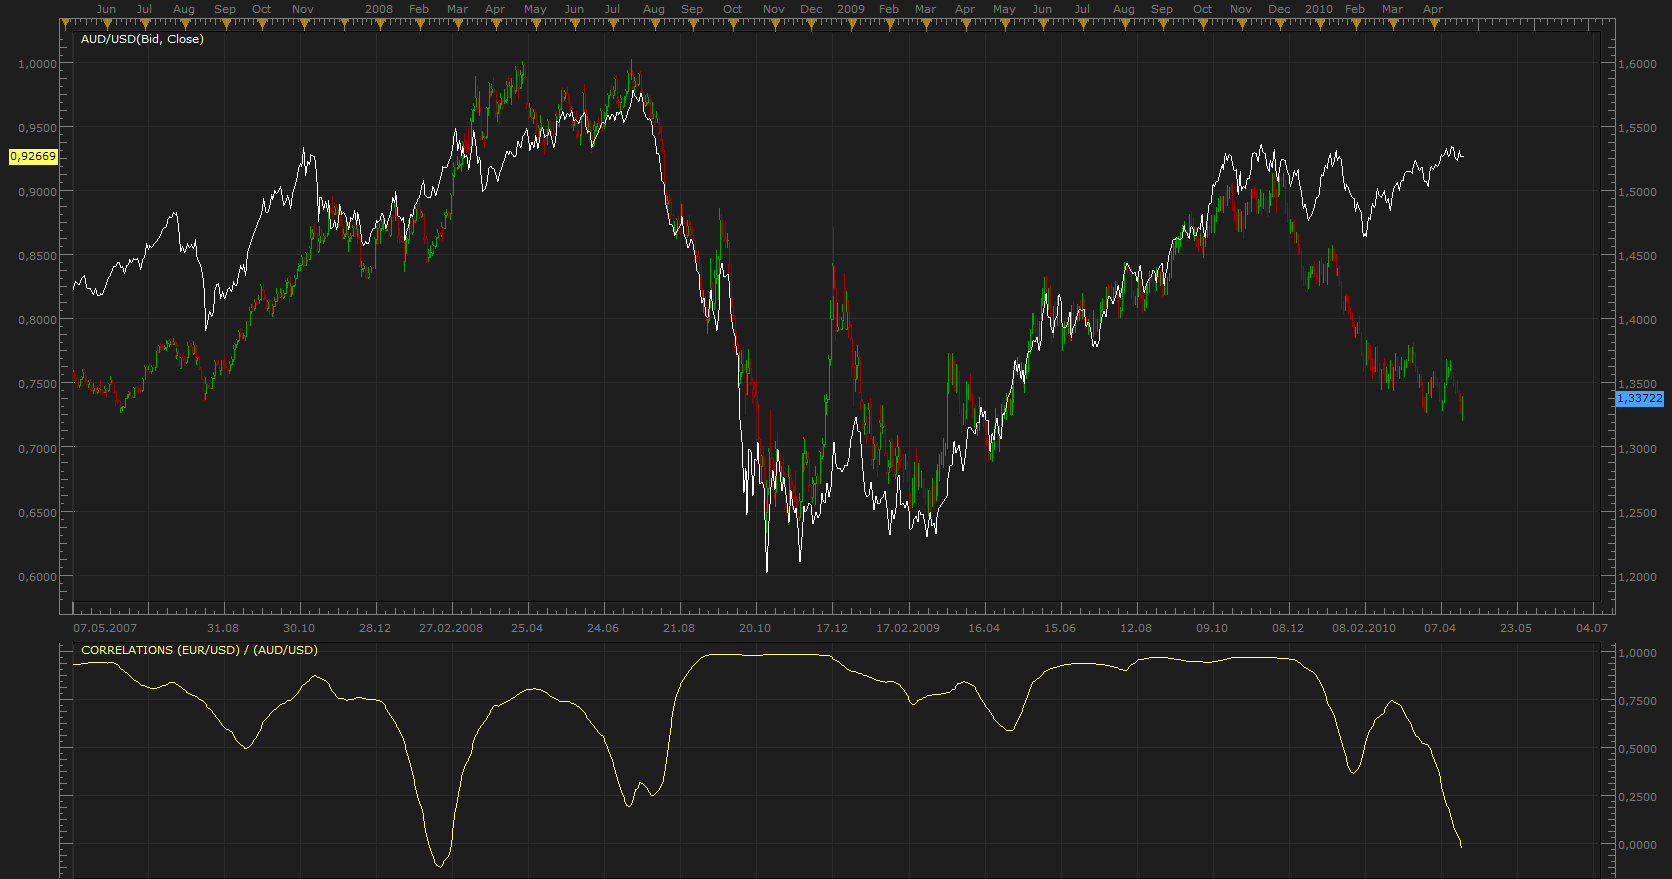Viewport: 1672px width, 879px height.
Task: Click 1,4500 on the right price axis
Action: point(1638,256)
